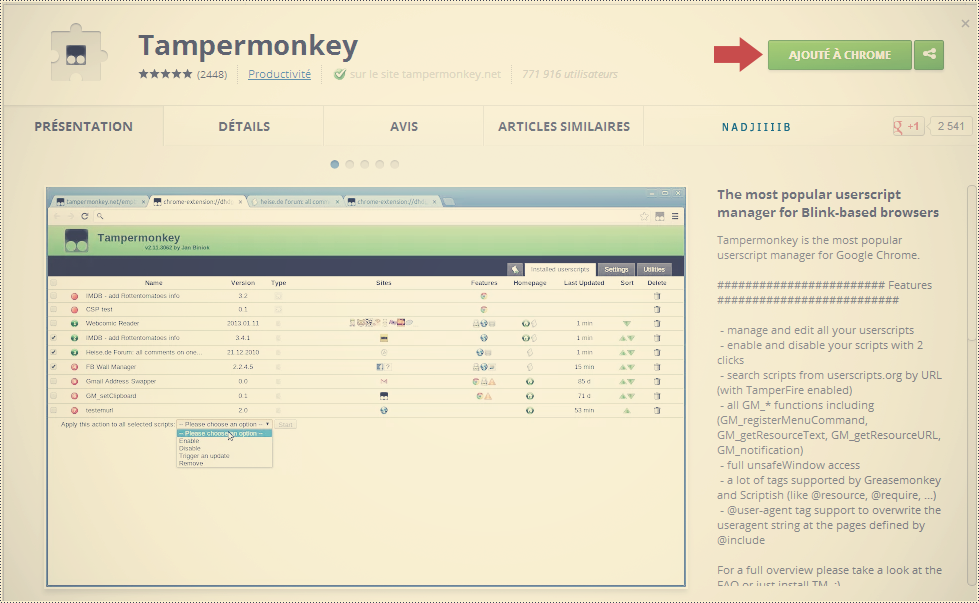Click the "most popular userscript manager" heading
The width and height of the screenshot is (979, 603).
828,203
